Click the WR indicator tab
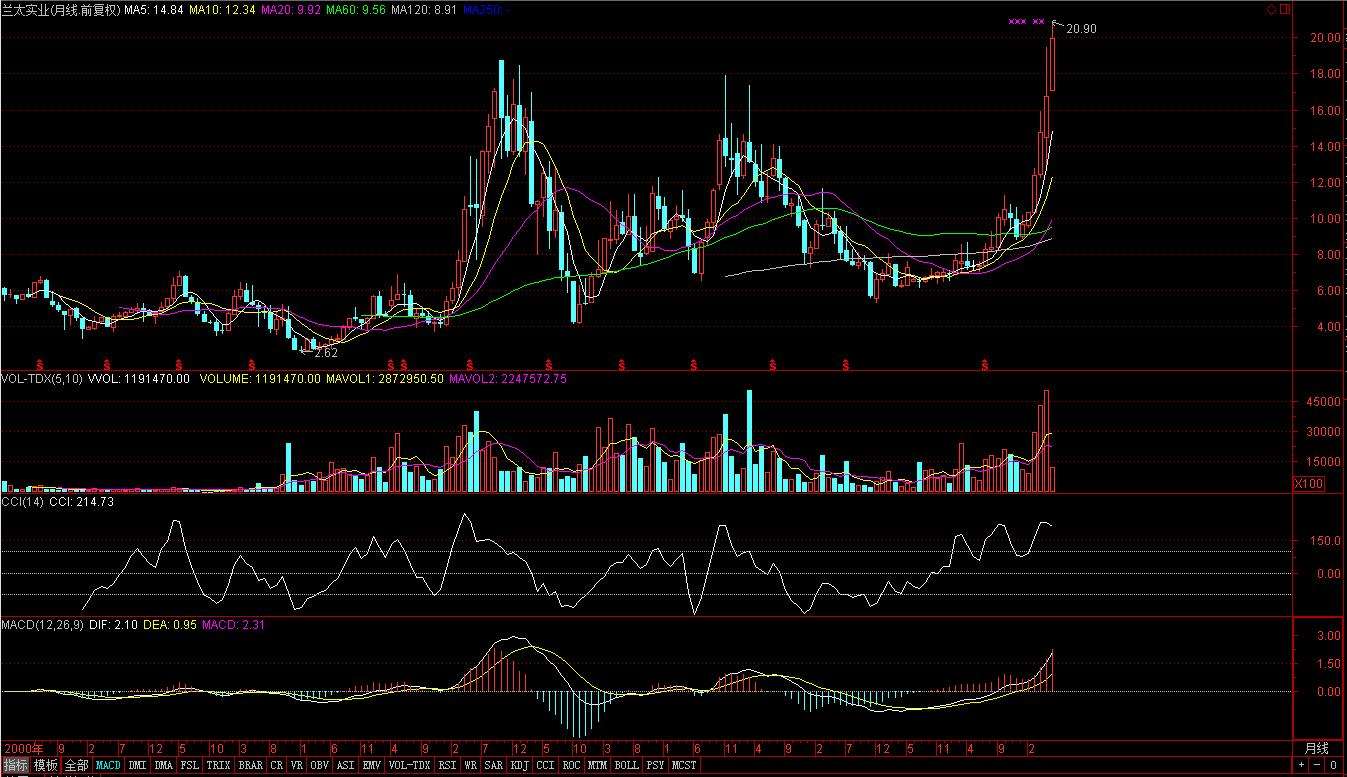 coord(470,765)
